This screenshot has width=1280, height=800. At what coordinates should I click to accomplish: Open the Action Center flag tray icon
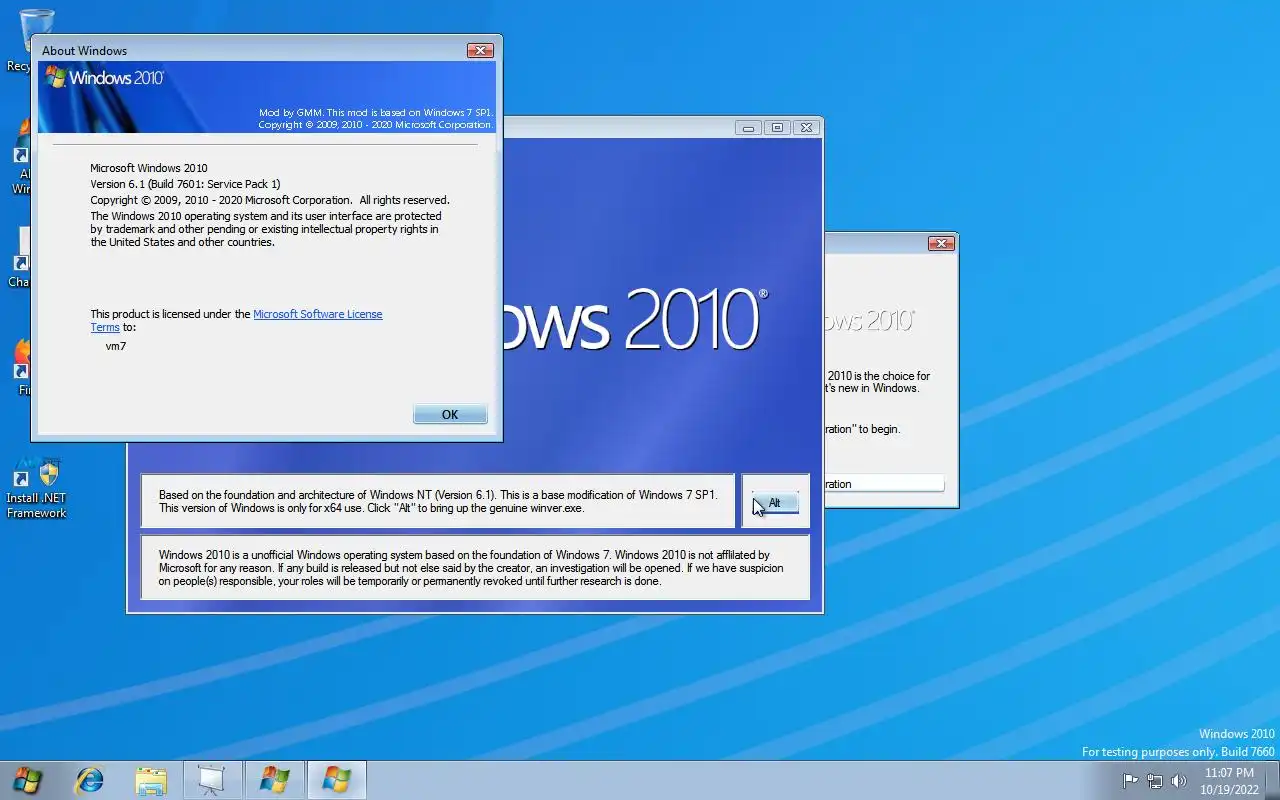pyautogui.click(x=1130, y=781)
